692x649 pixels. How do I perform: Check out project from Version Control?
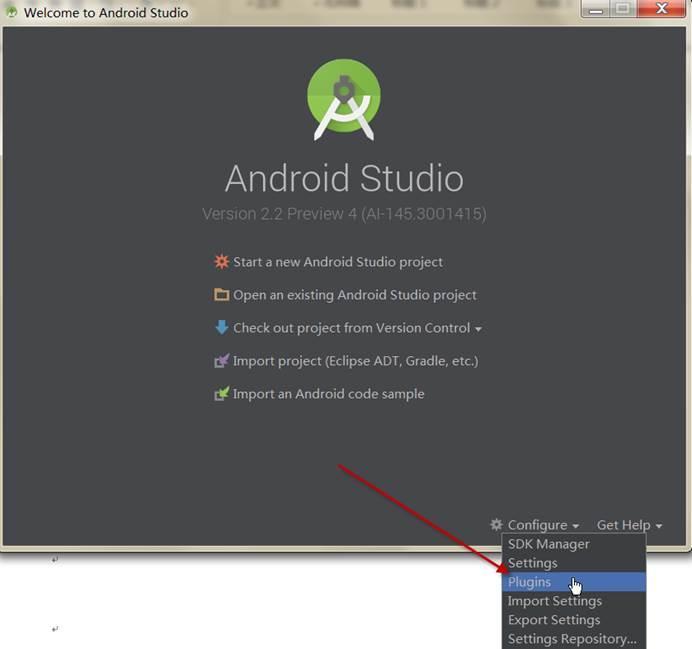coord(351,328)
